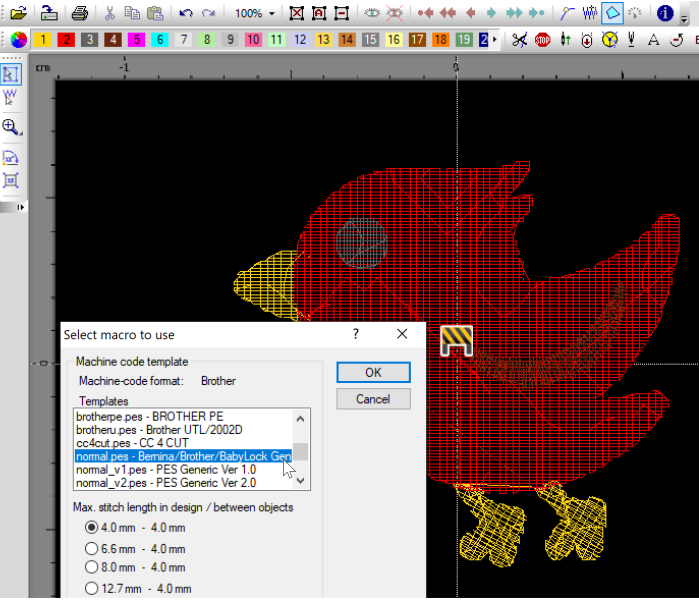Open design information with i icon
The width and height of the screenshot is (699, 600).
tap(665, 13)
